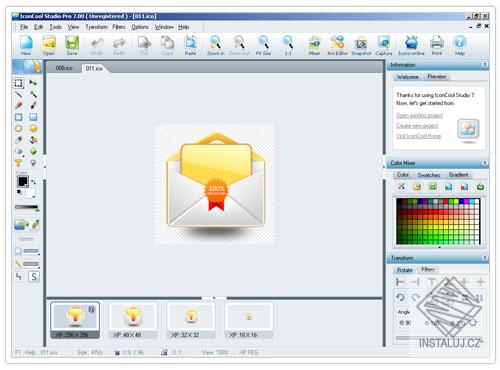Select the XP 48x48 icon size thumbnail

click(133, 320)
